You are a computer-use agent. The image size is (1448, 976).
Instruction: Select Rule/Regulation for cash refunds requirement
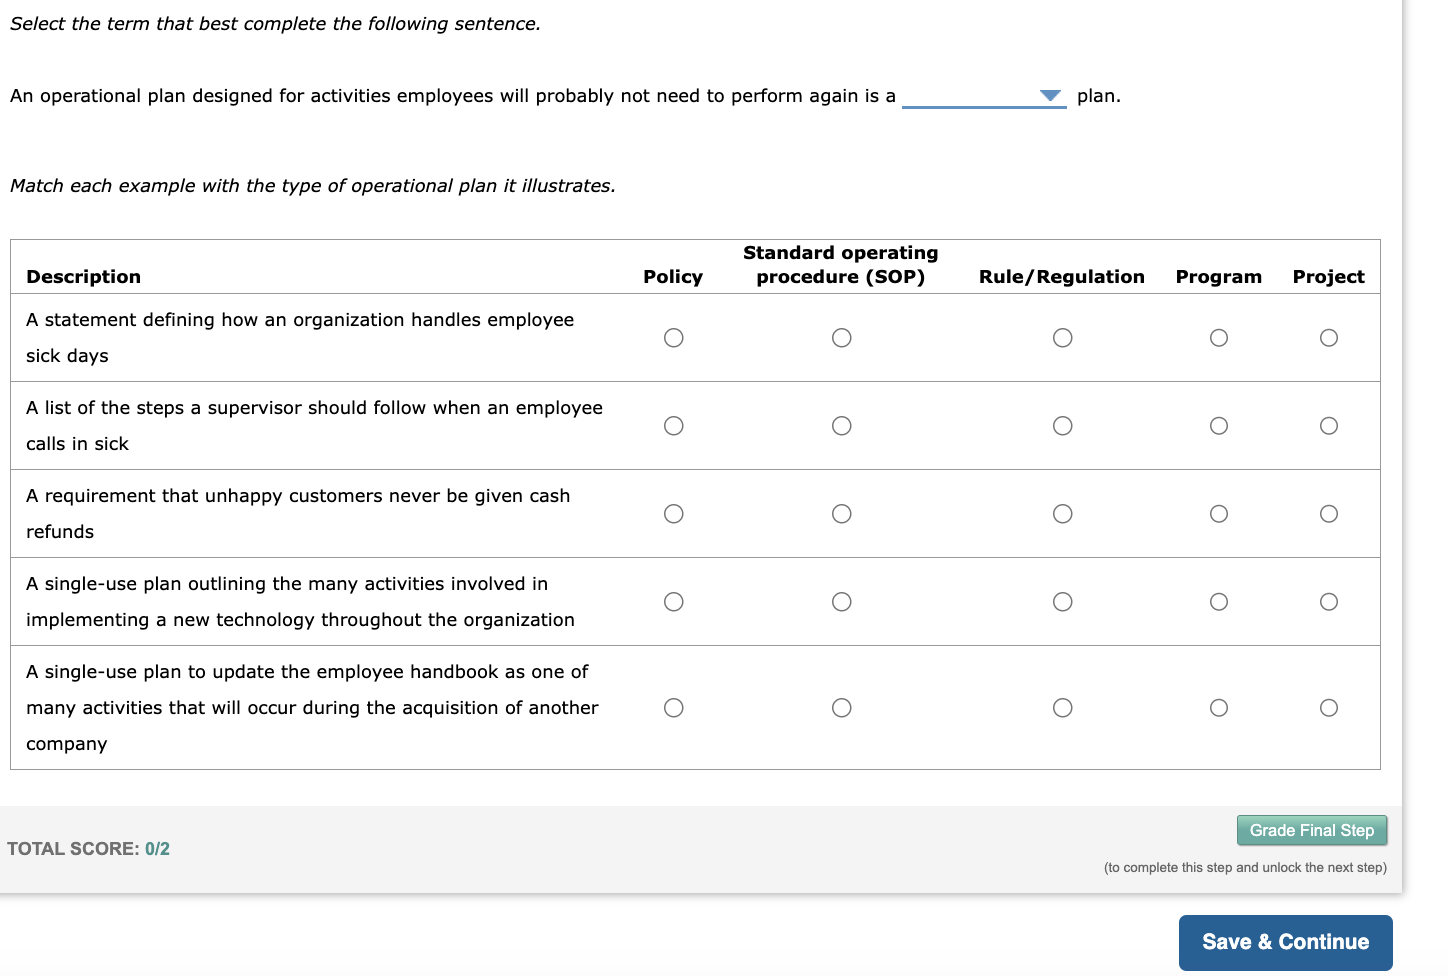tap(1063, 514)
